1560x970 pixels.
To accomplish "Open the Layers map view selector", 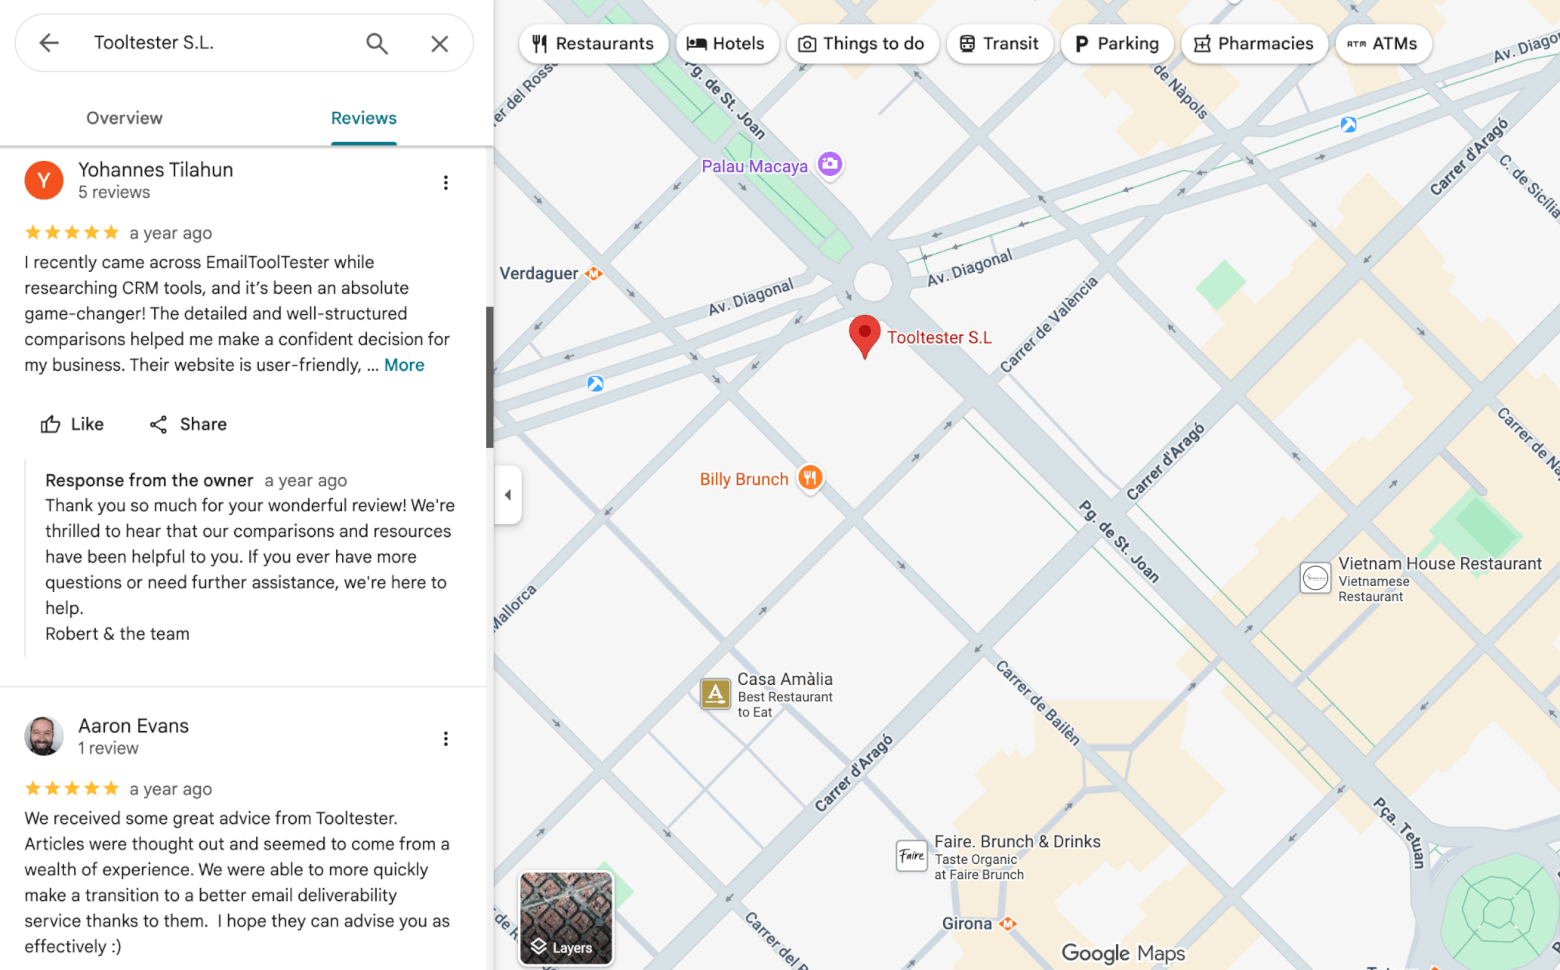I will click(x=565, y=919).
